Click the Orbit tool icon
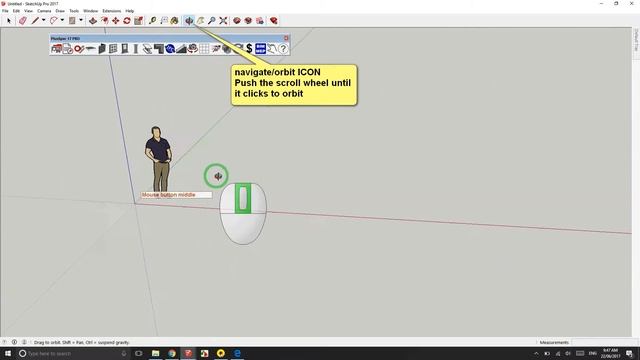This screenshot has height=360, width=640. tap(189, 20)
